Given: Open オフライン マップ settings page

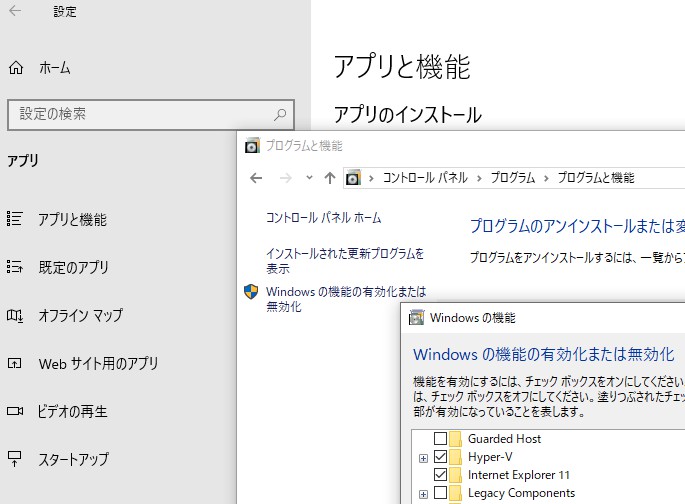Looking at the screenshot, I should [x=81, y=315].
